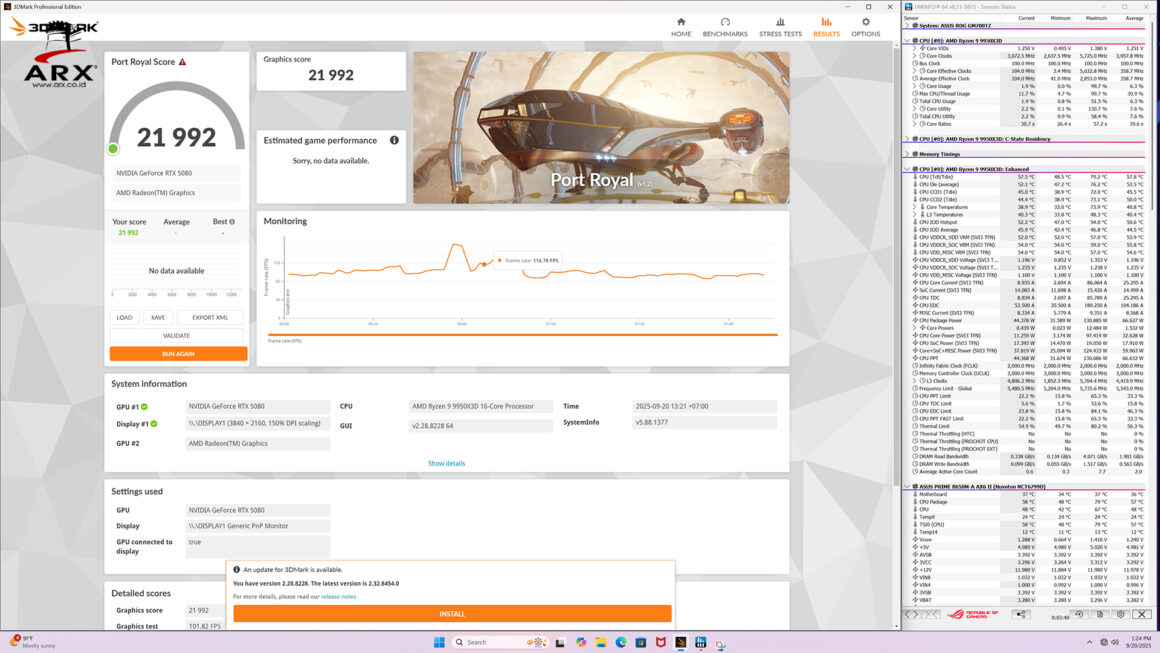The width and height of the screenshot is (1160, 653).
Task: Expand the Core Clocks sensor row
Action: (914, 56)
